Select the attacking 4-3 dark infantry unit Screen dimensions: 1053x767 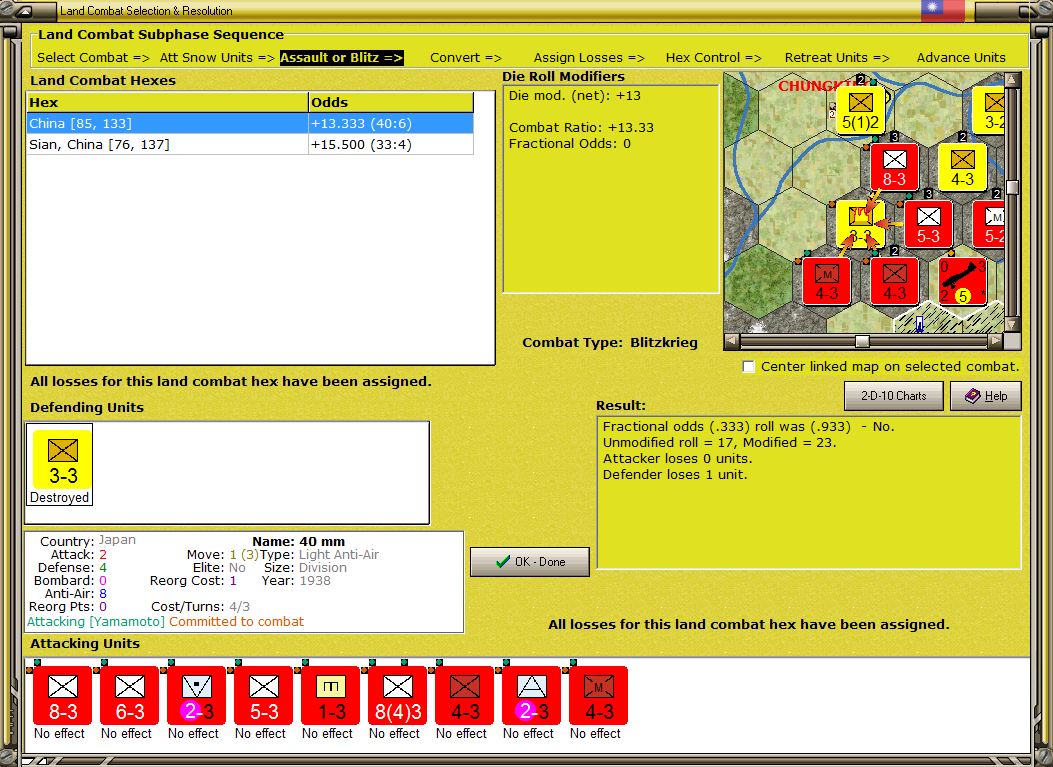465,696
